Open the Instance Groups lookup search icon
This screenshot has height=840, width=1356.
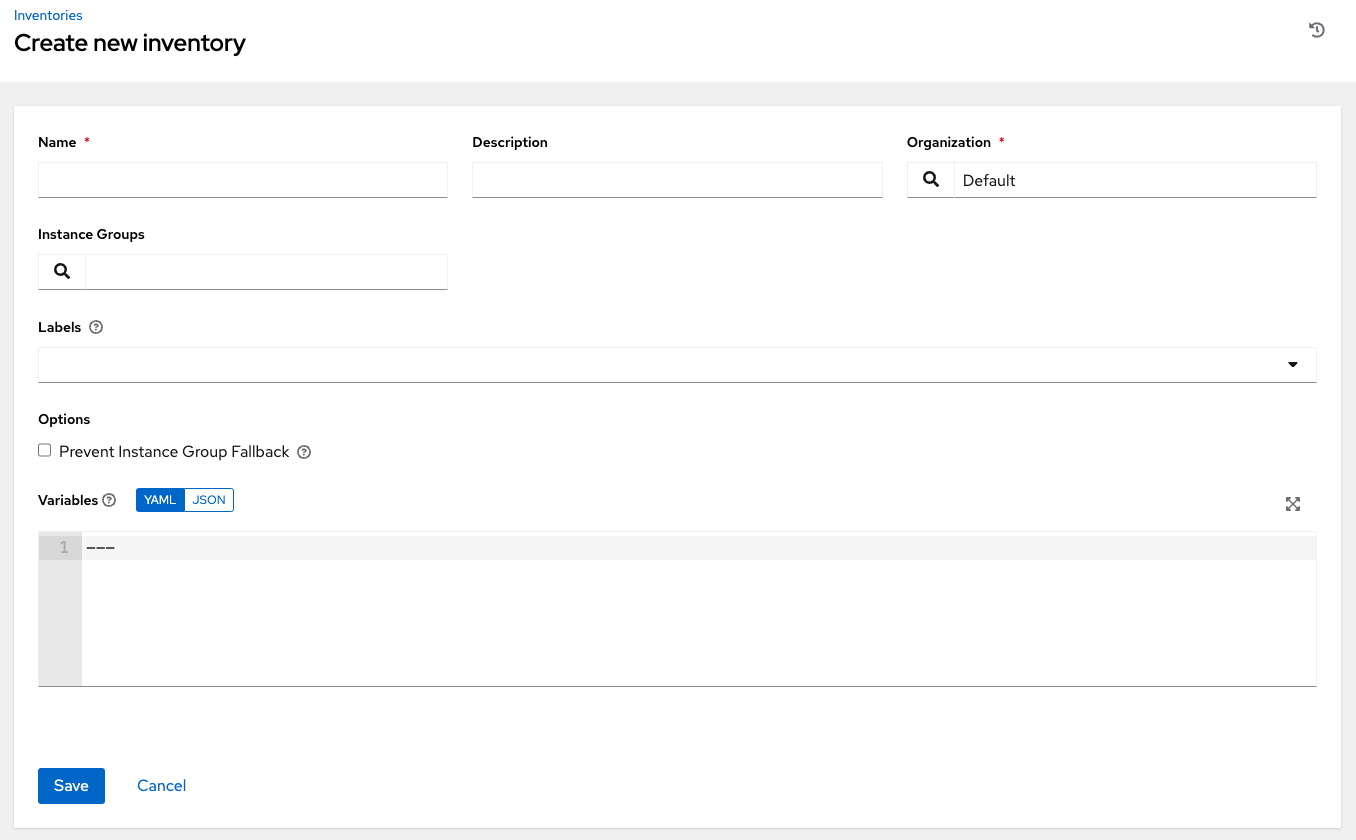61,271
